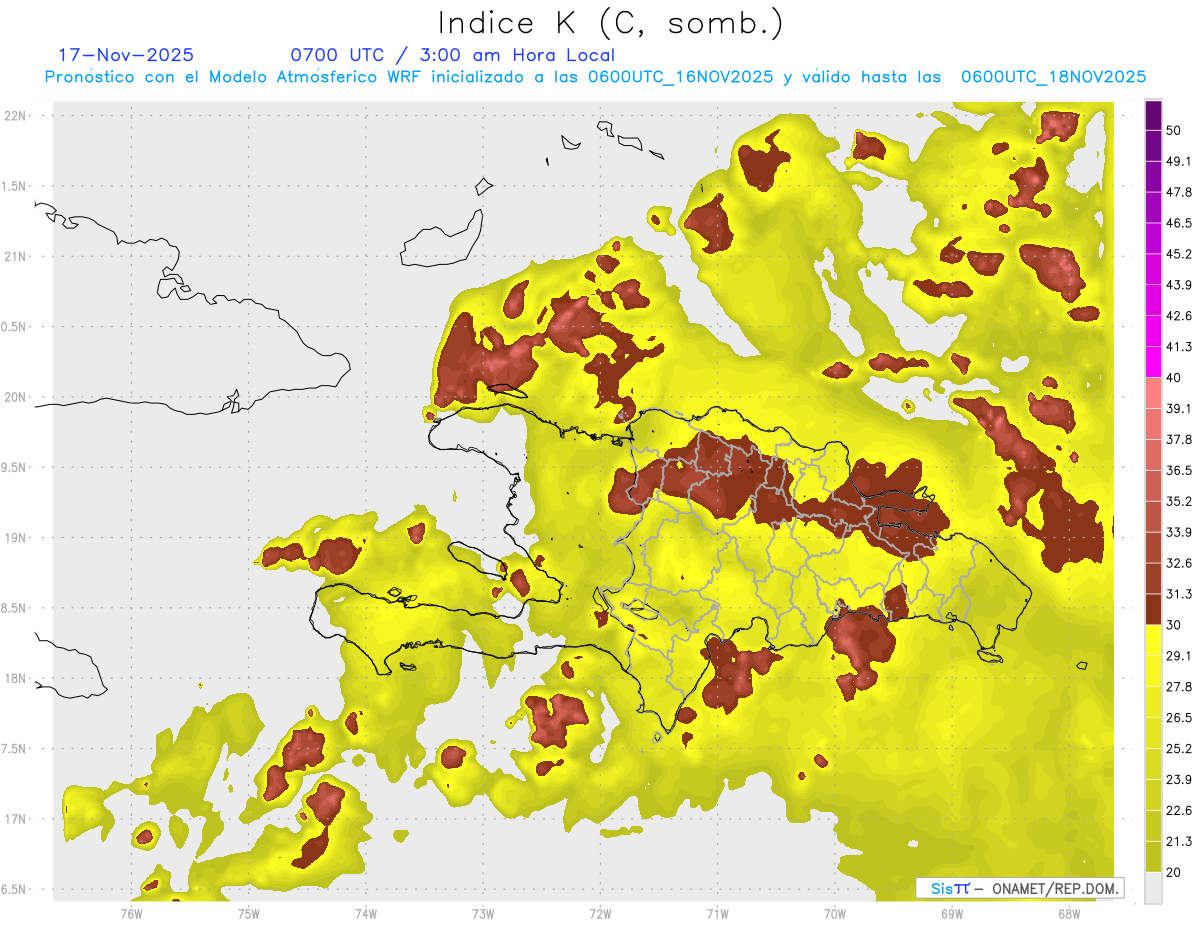Screen dimensions: 1200x927
Task: Click the '71W' longitude label
Action: 717,913
